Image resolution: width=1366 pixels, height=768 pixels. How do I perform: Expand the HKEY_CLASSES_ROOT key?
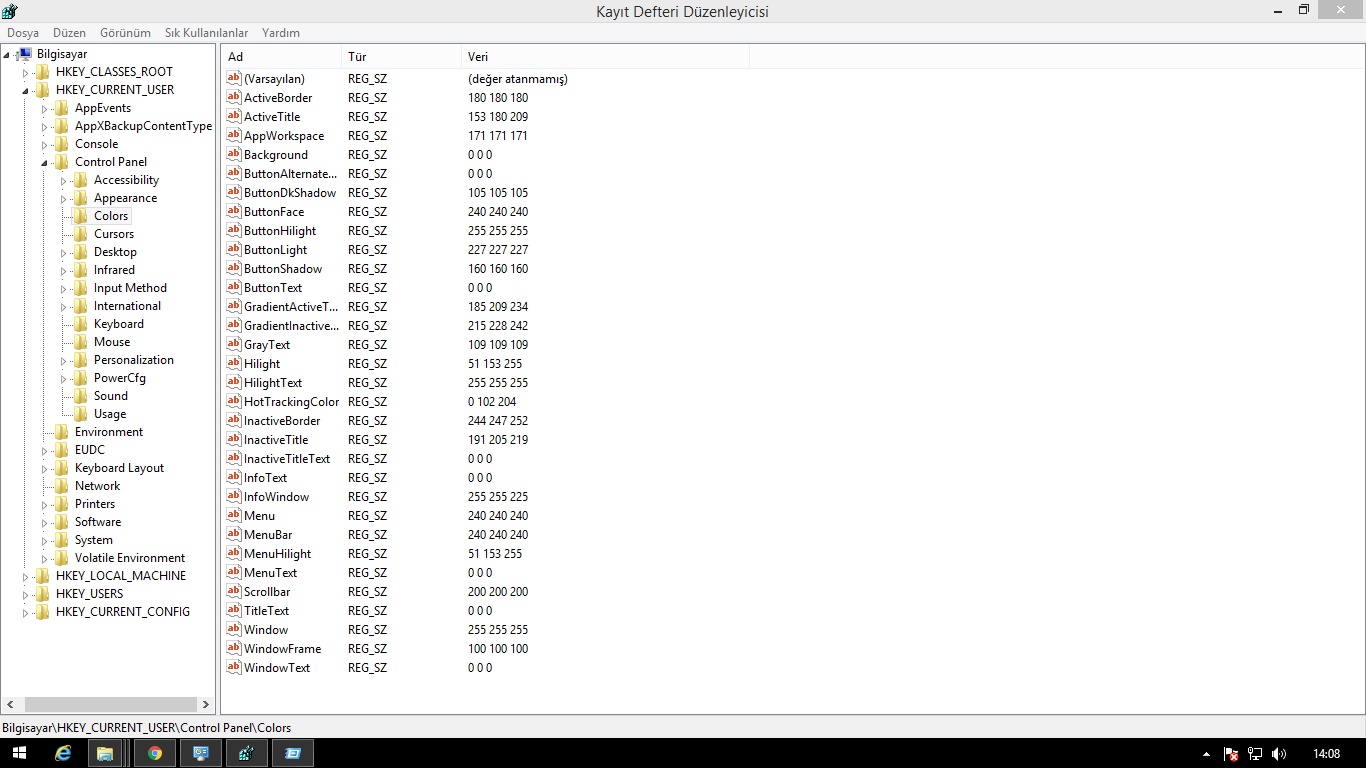pyautogui.click(x=26, y=73)
